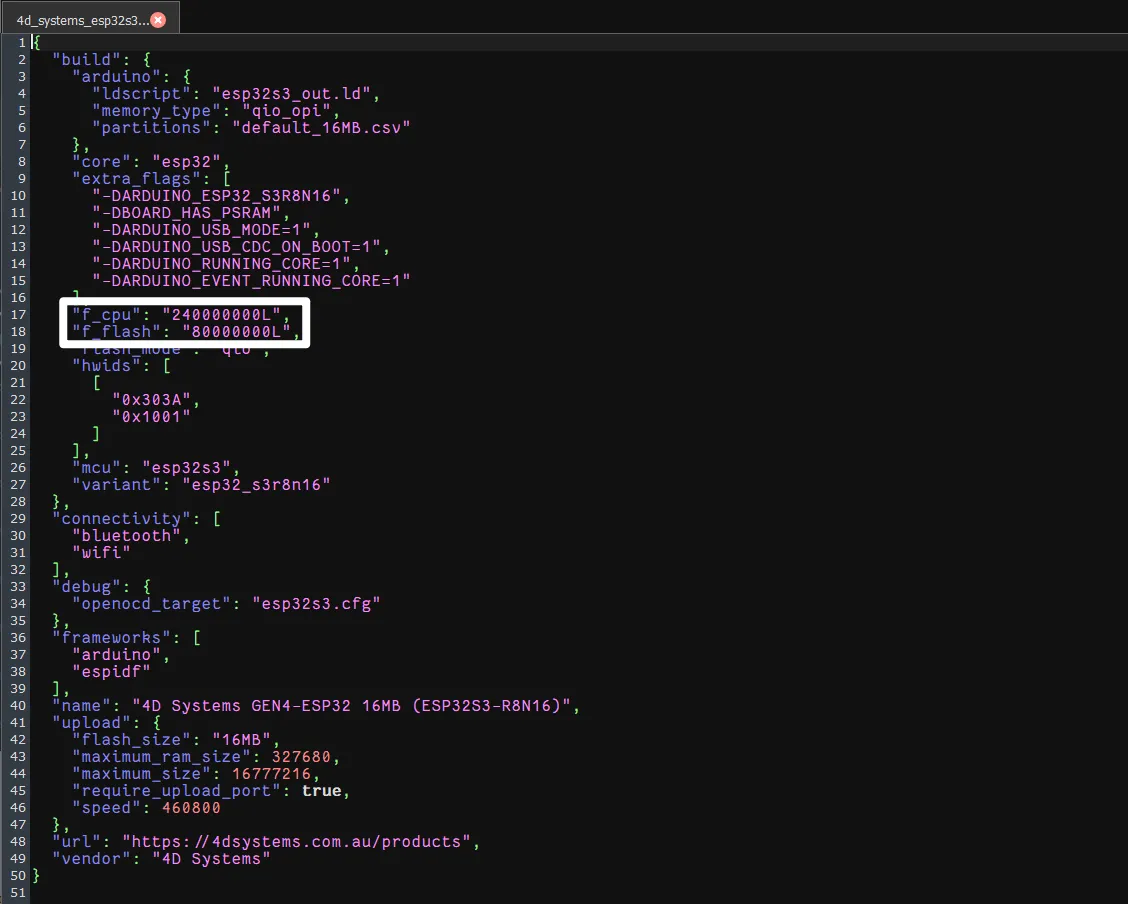Click the -DARDUINO_USB_CDC_ON_BOOT=1 flag
1128x904 pixels.
click(236, 247)
